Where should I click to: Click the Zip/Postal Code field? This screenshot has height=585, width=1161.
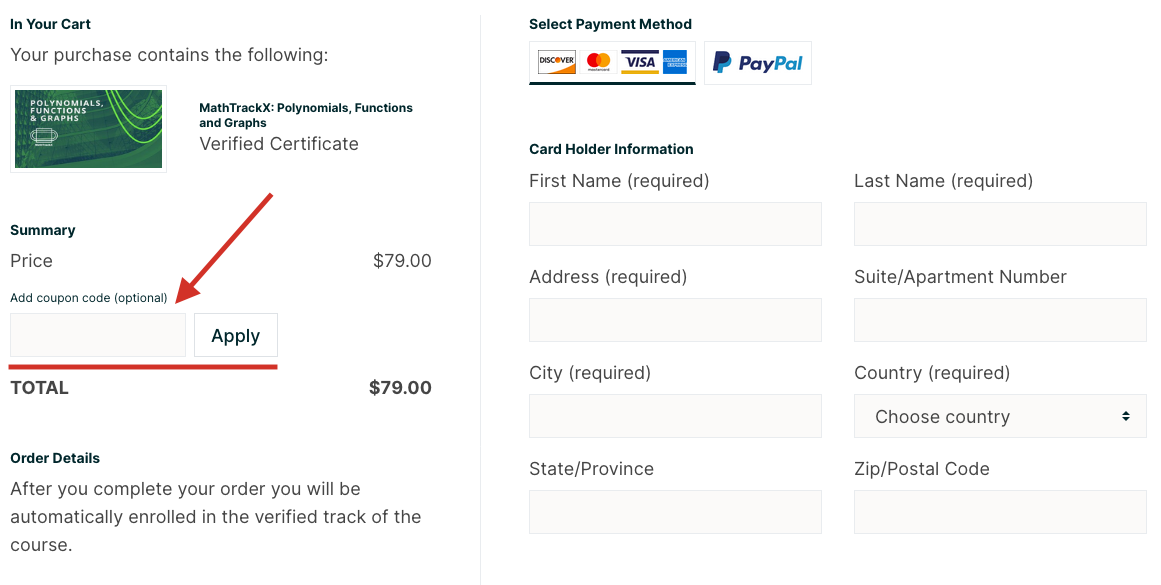[x=1000, y=512]
